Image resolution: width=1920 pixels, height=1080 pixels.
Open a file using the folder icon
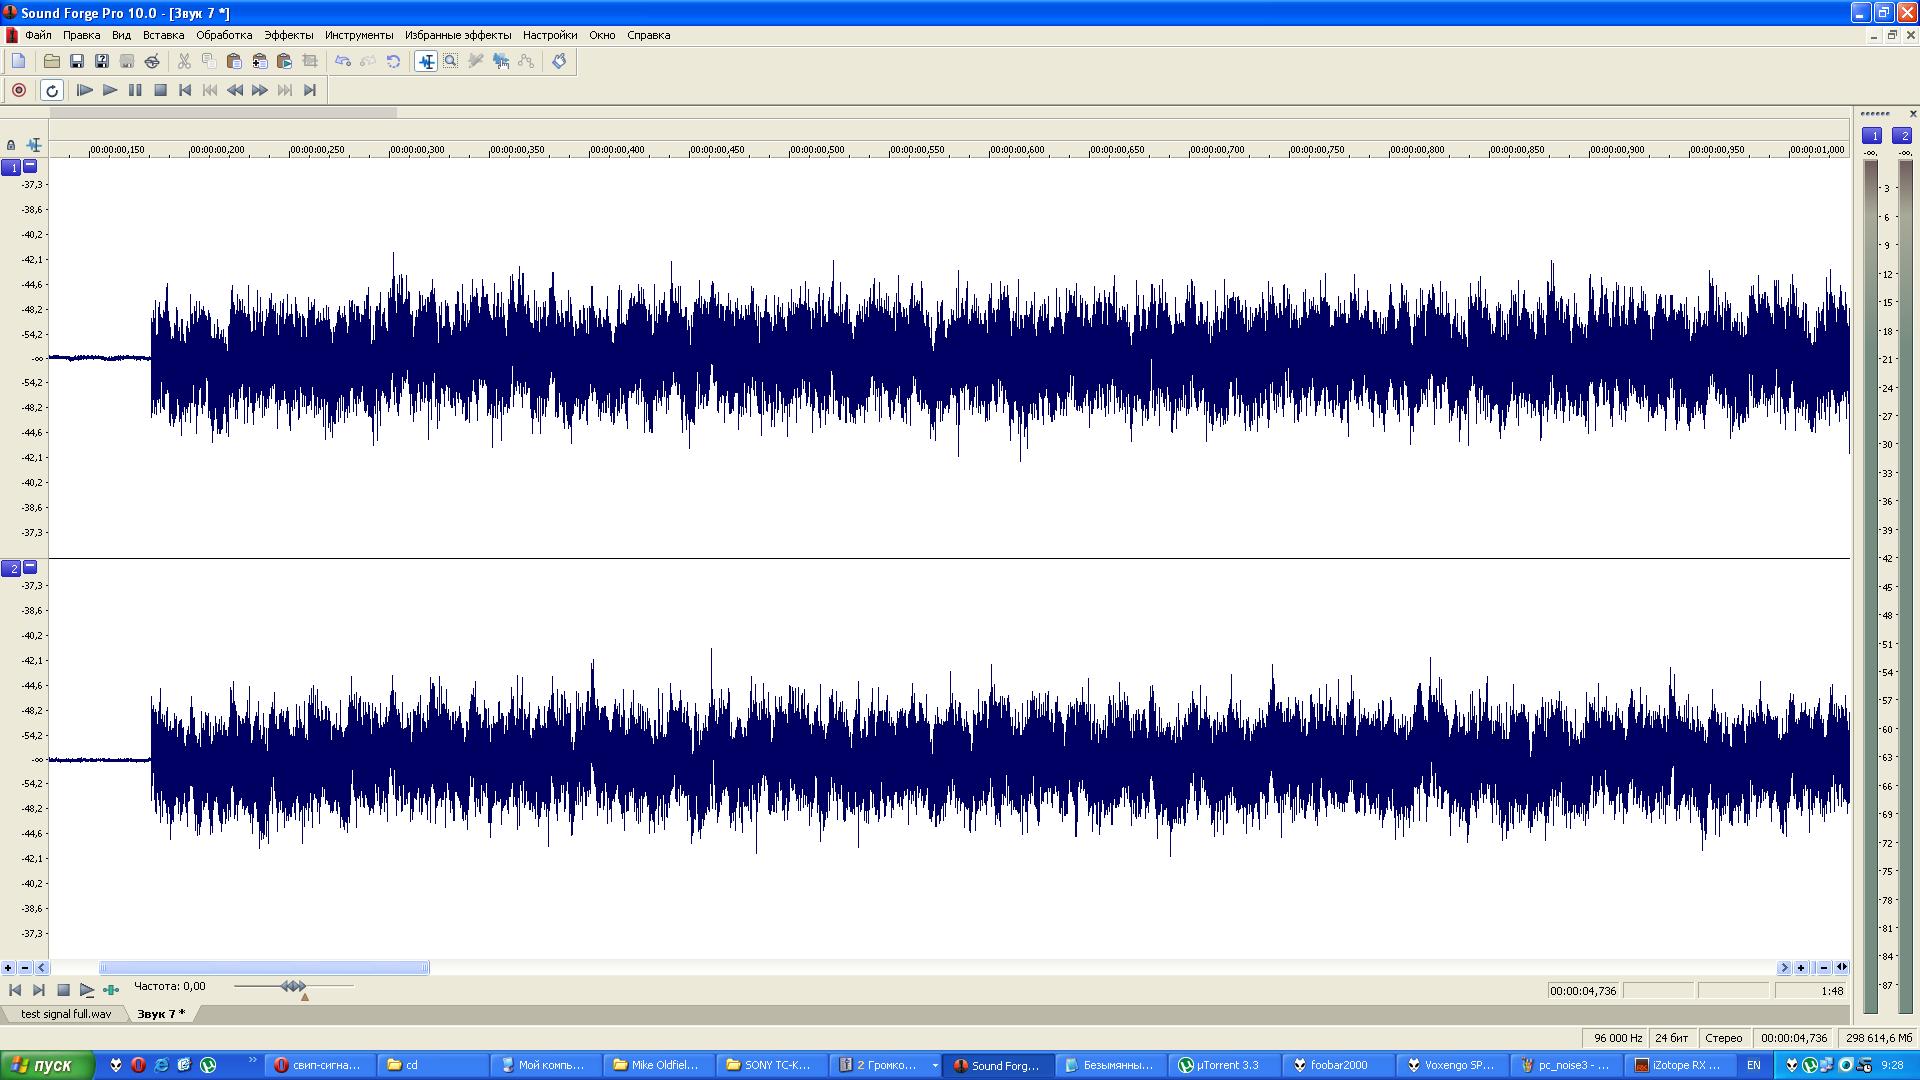tap(51, 61)
